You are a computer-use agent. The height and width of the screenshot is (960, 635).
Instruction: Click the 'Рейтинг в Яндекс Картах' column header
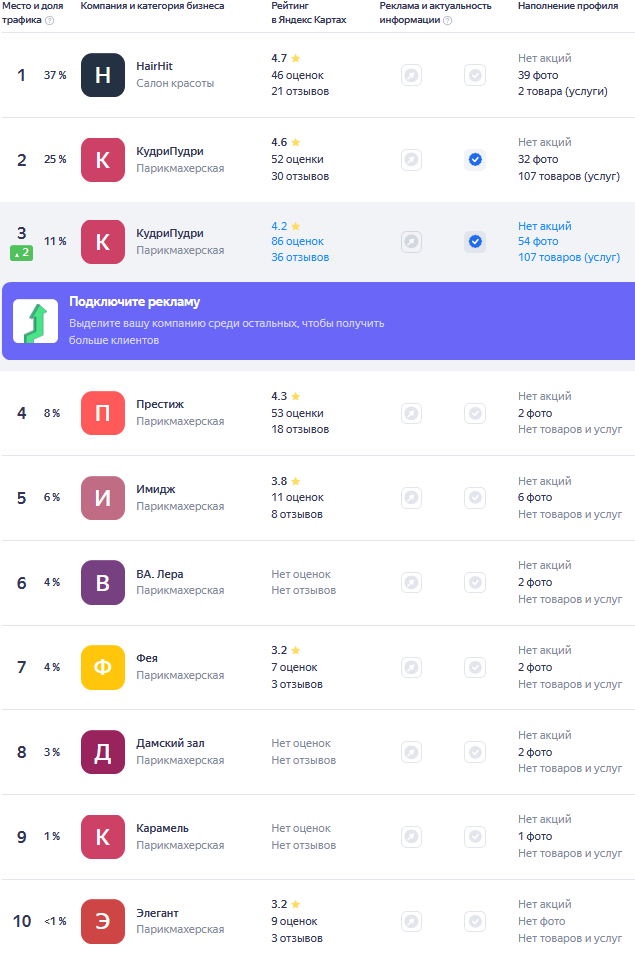coord(309,13)
